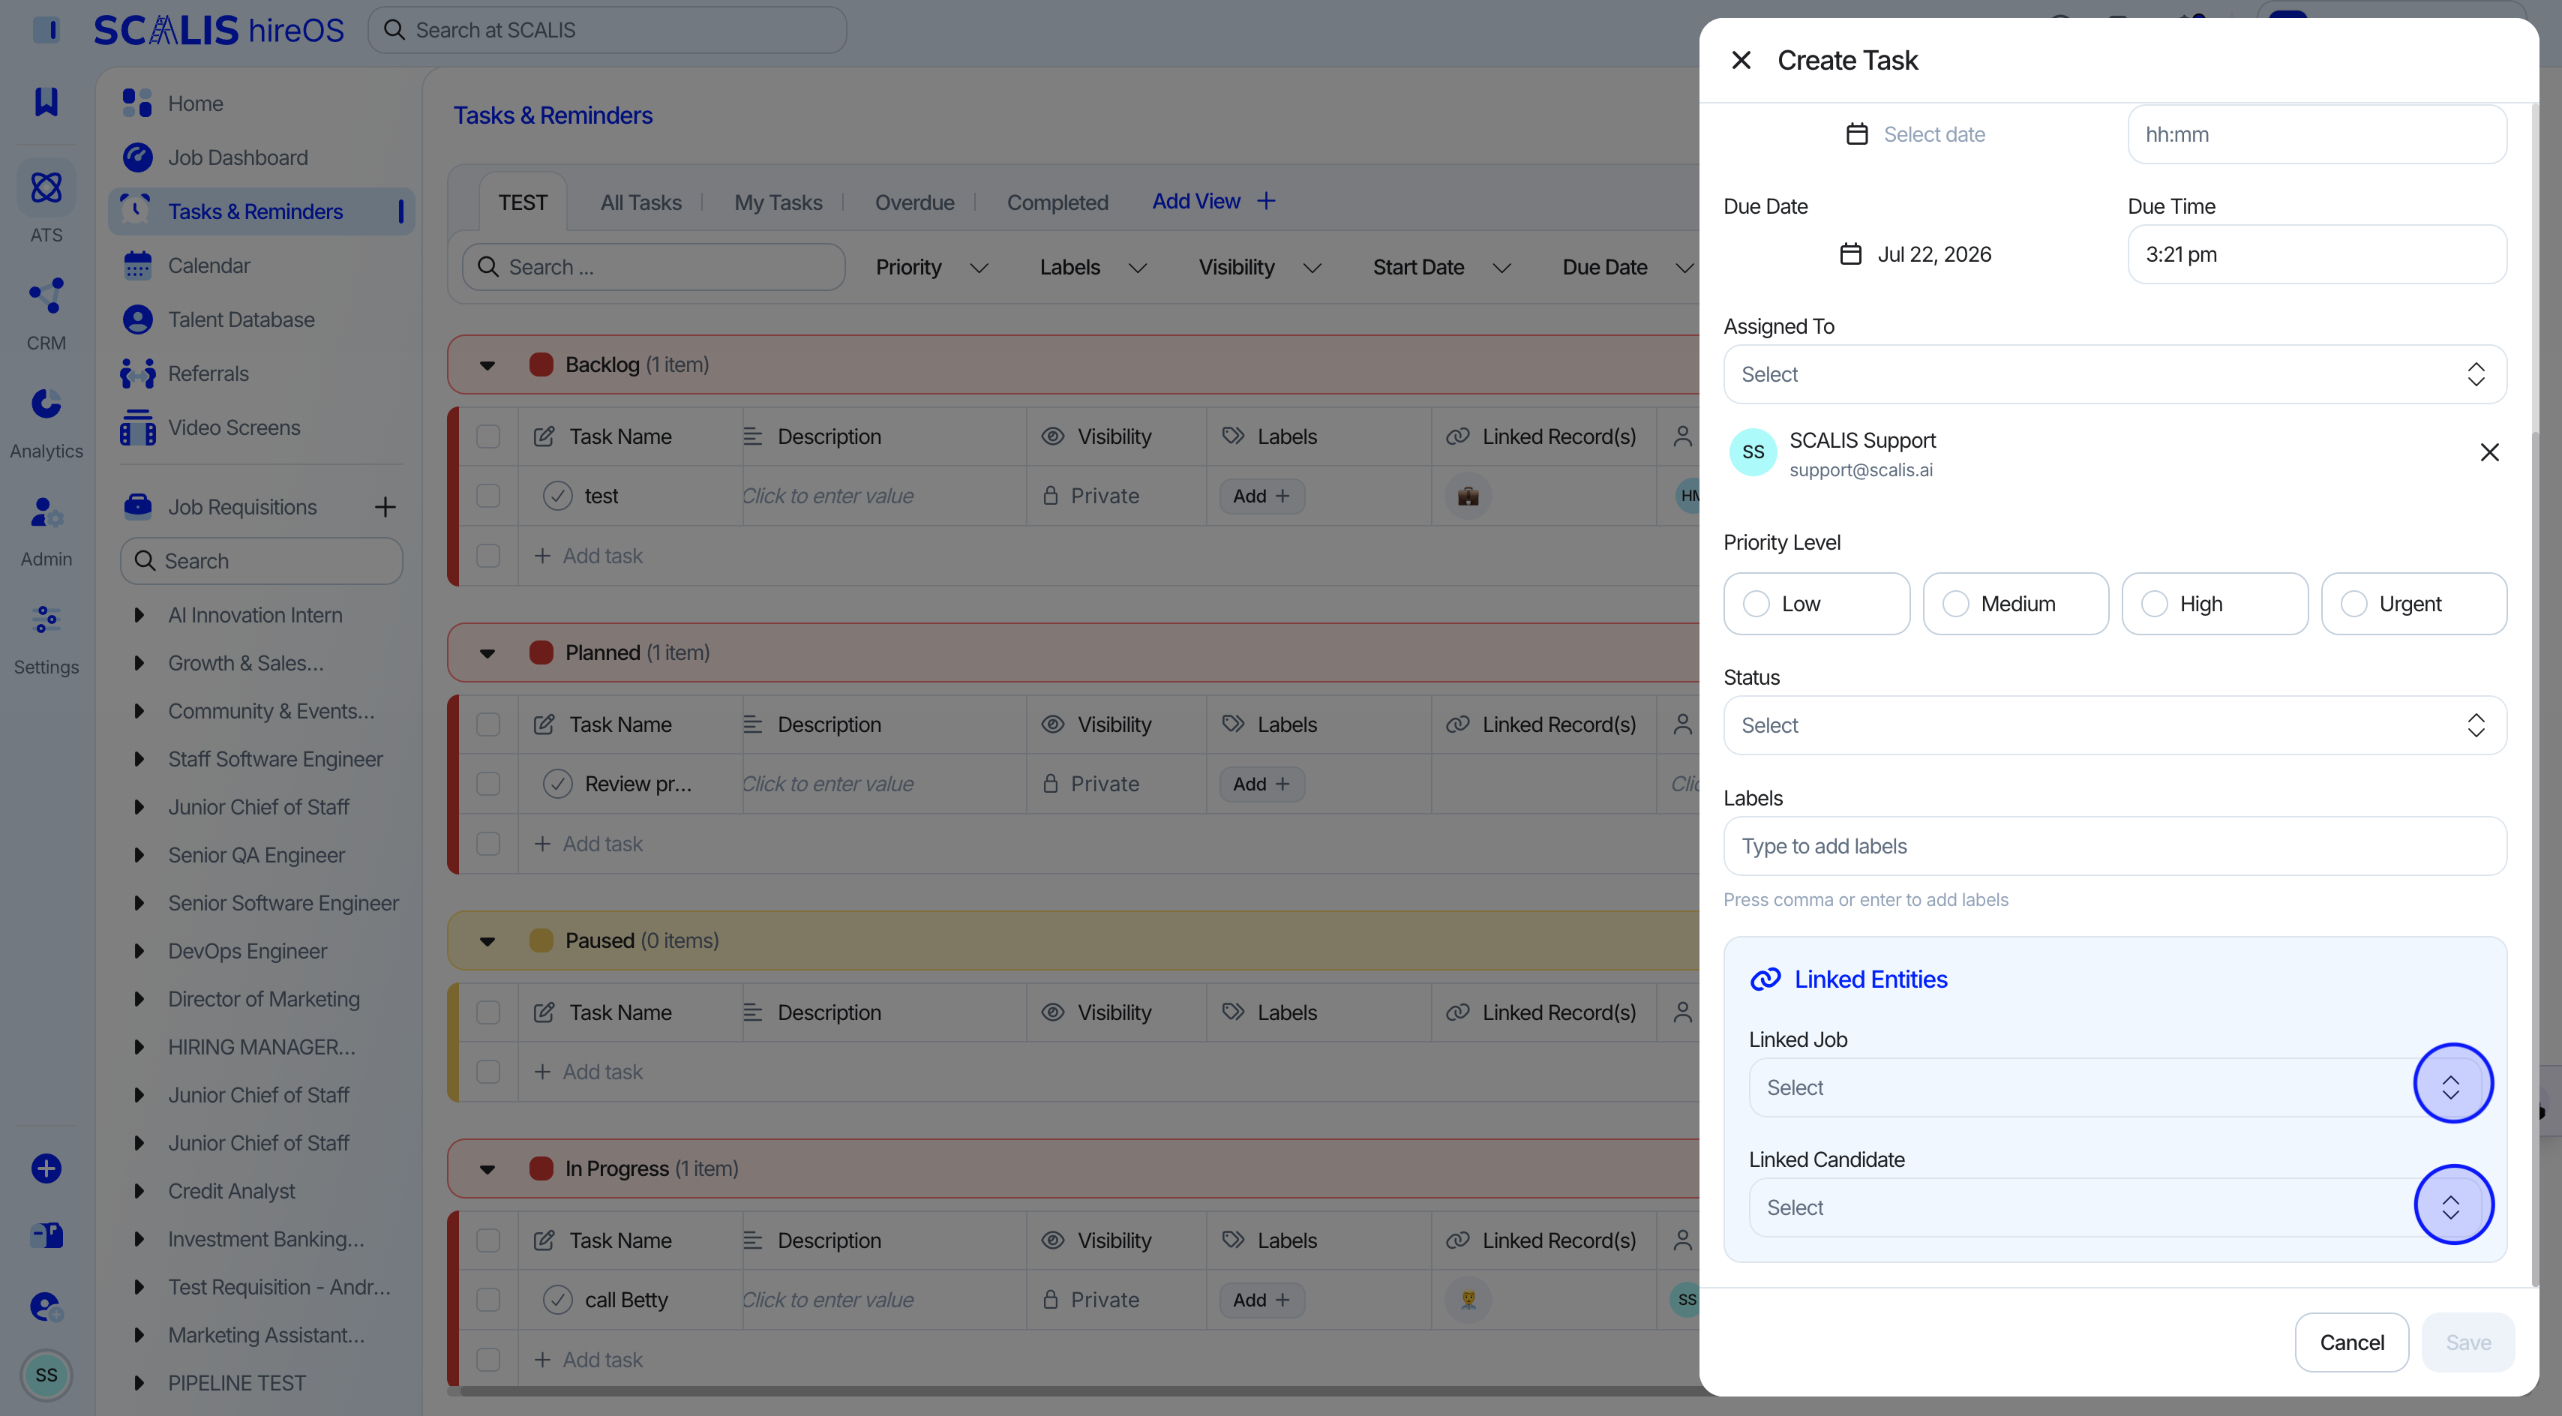Open the Visibility filter dropdown
This screenshot has height=1416, width=2562.
point(1259,267)
